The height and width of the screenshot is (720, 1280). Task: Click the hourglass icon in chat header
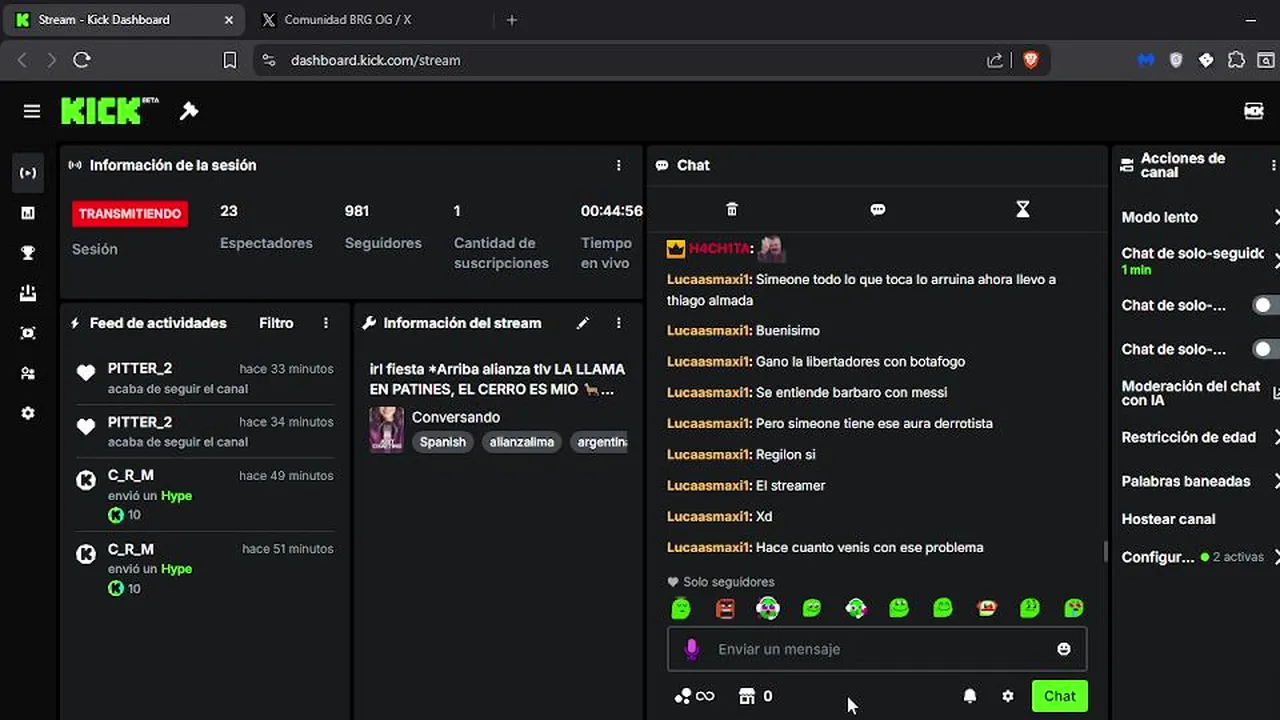[1022, 209]
